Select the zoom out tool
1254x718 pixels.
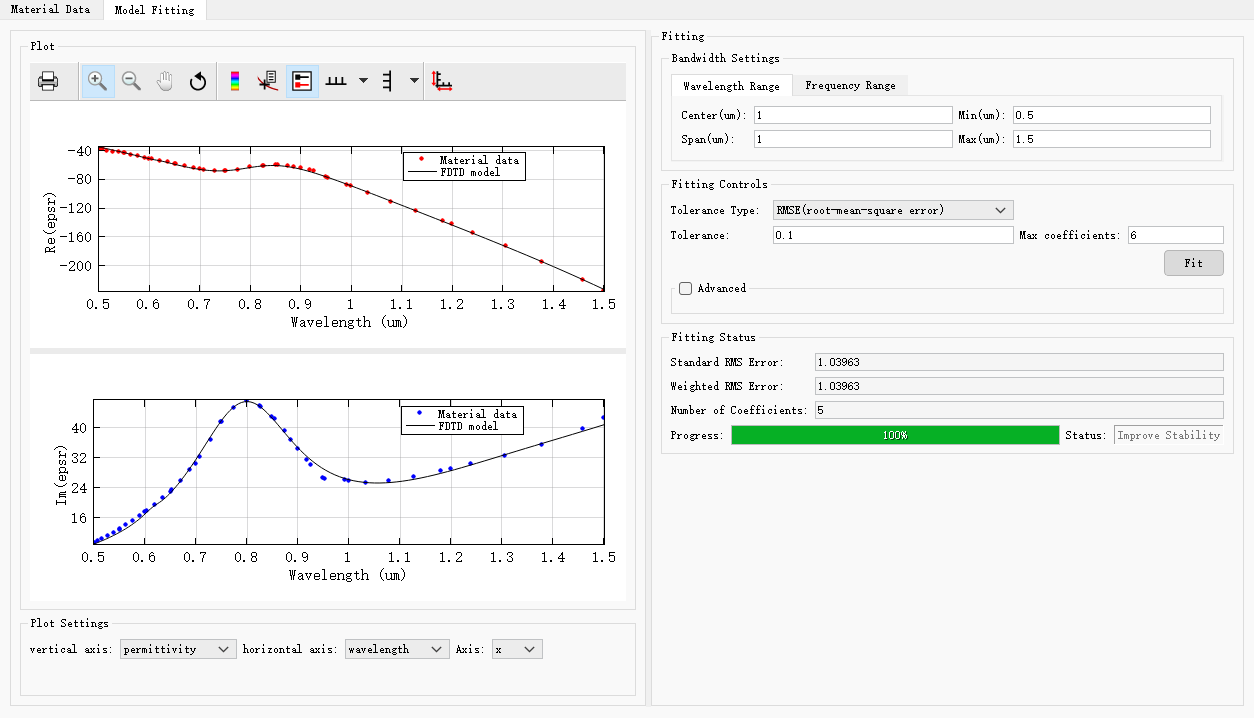click(x=131, y=82)
